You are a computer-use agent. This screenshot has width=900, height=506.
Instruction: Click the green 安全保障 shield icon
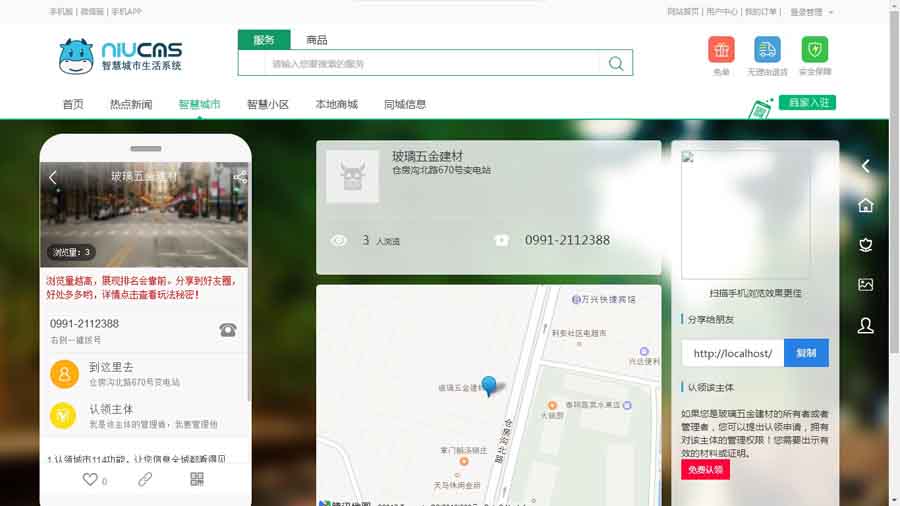click(x=814, y=50)
